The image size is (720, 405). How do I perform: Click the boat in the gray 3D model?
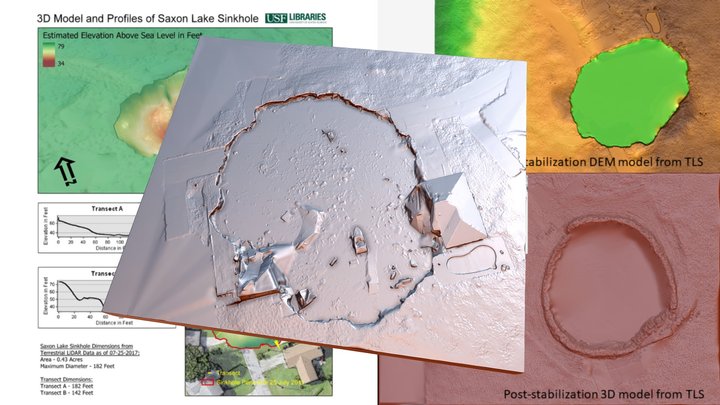pos(359,240)
